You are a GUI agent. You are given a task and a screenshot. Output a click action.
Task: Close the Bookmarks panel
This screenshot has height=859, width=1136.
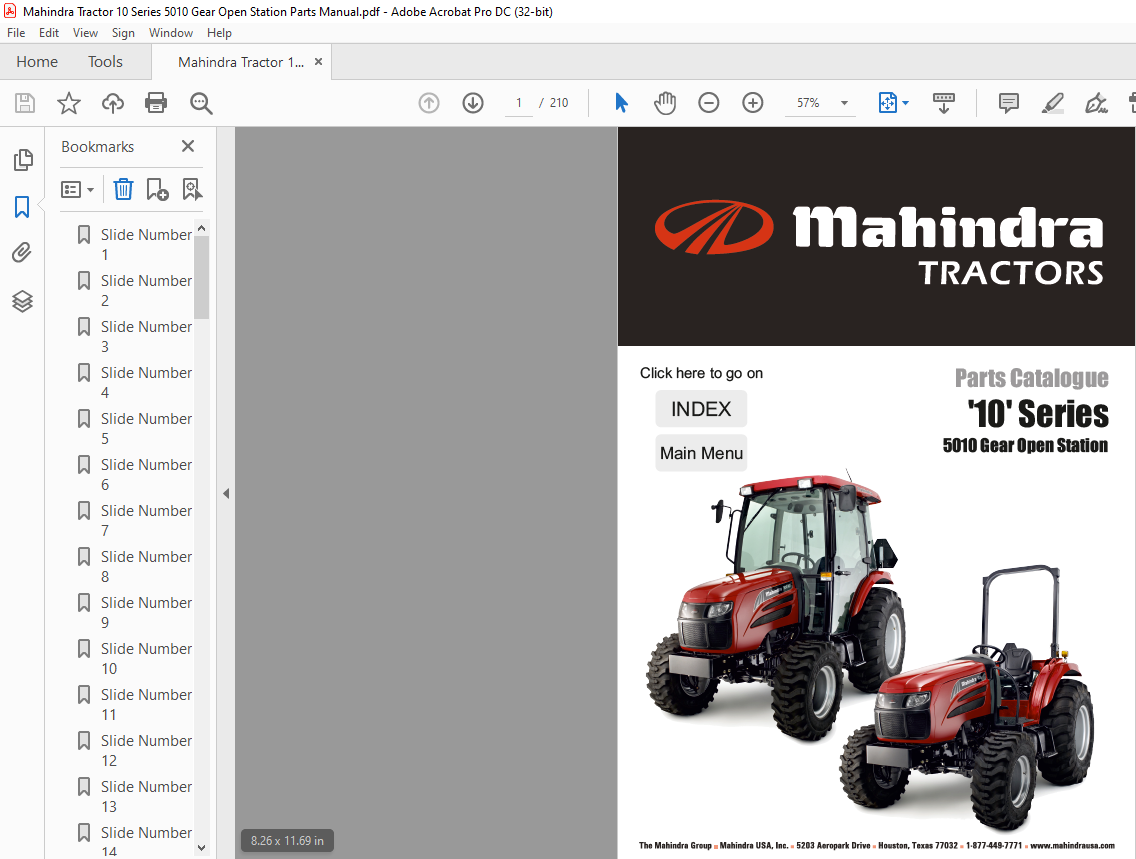tap(188, 146)
